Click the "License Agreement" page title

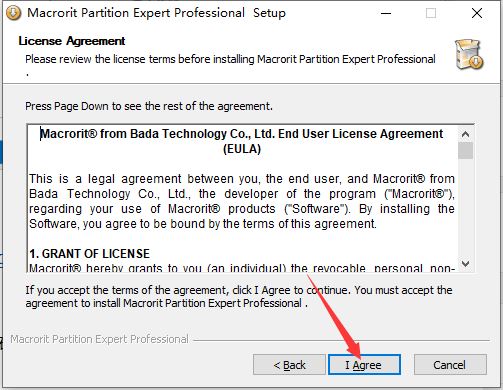point(72,41)
